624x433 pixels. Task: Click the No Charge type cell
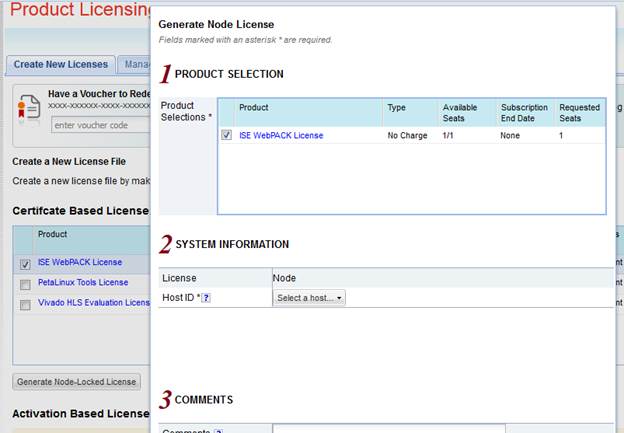[x=407, y=135]
